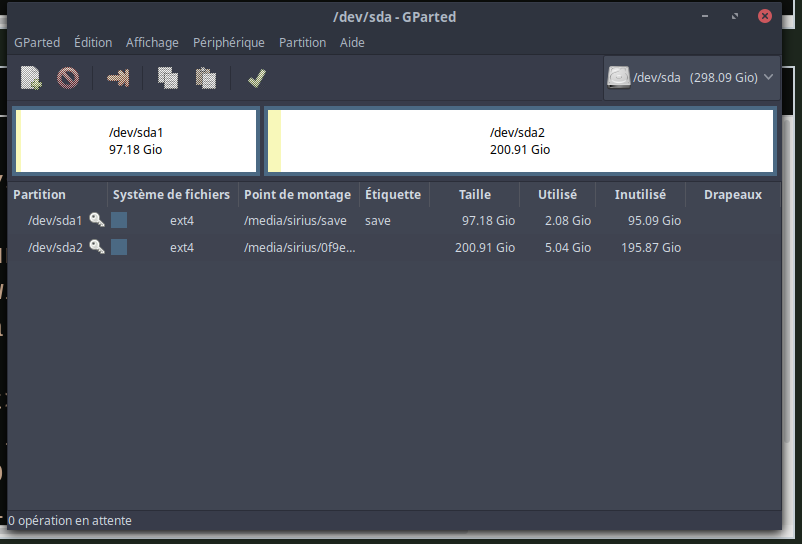Viewport: 802px width, 544px height.
Task: Open the Partition menu in the menu bar
Action: [x=302, y=43]
